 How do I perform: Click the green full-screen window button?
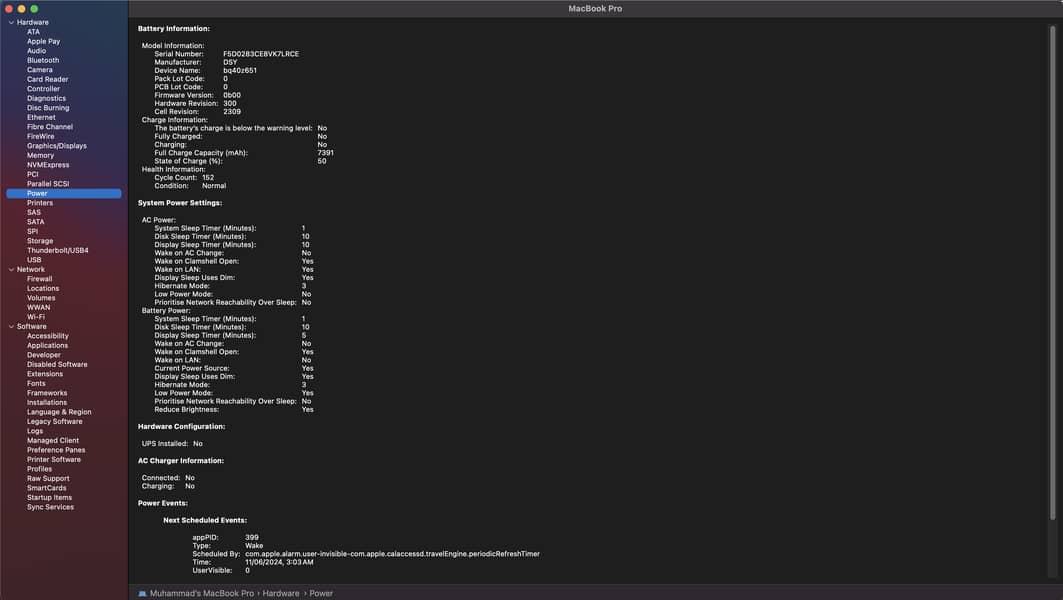coord(34,9)
